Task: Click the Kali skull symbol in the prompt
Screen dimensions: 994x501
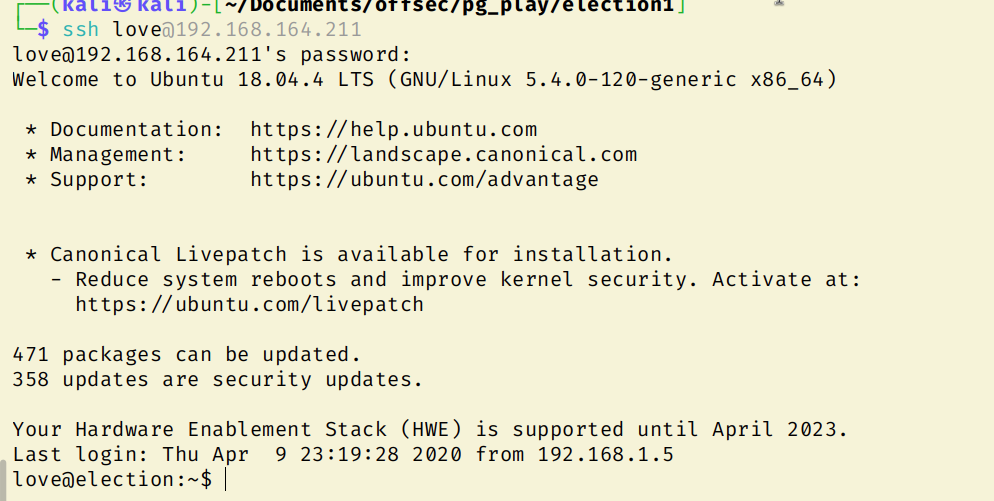Action: pos(127,6)
